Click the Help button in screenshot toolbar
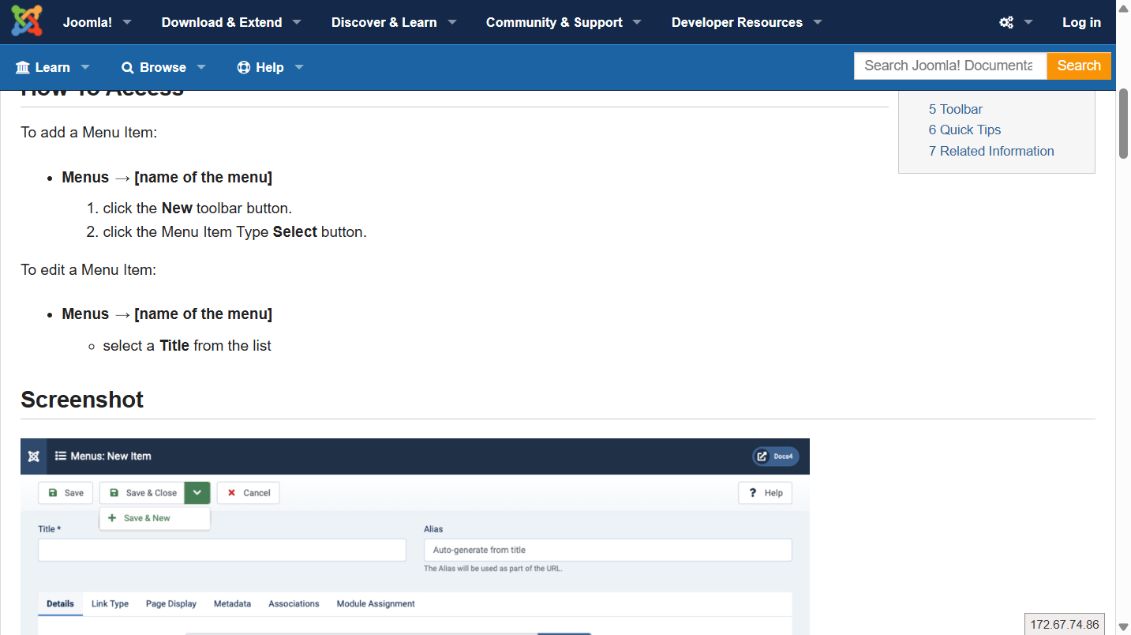 765,493
